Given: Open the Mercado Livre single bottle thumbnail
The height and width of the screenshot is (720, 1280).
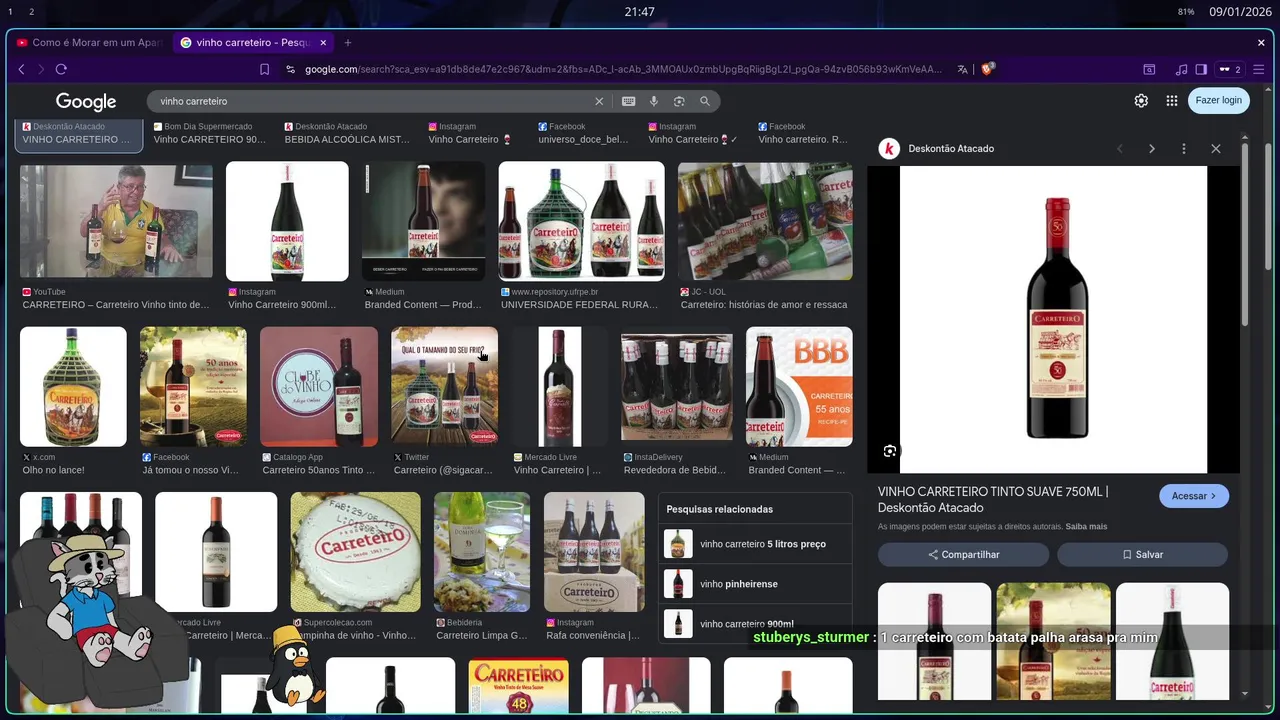Looking at the screenshot, I should tap(559, 386).
